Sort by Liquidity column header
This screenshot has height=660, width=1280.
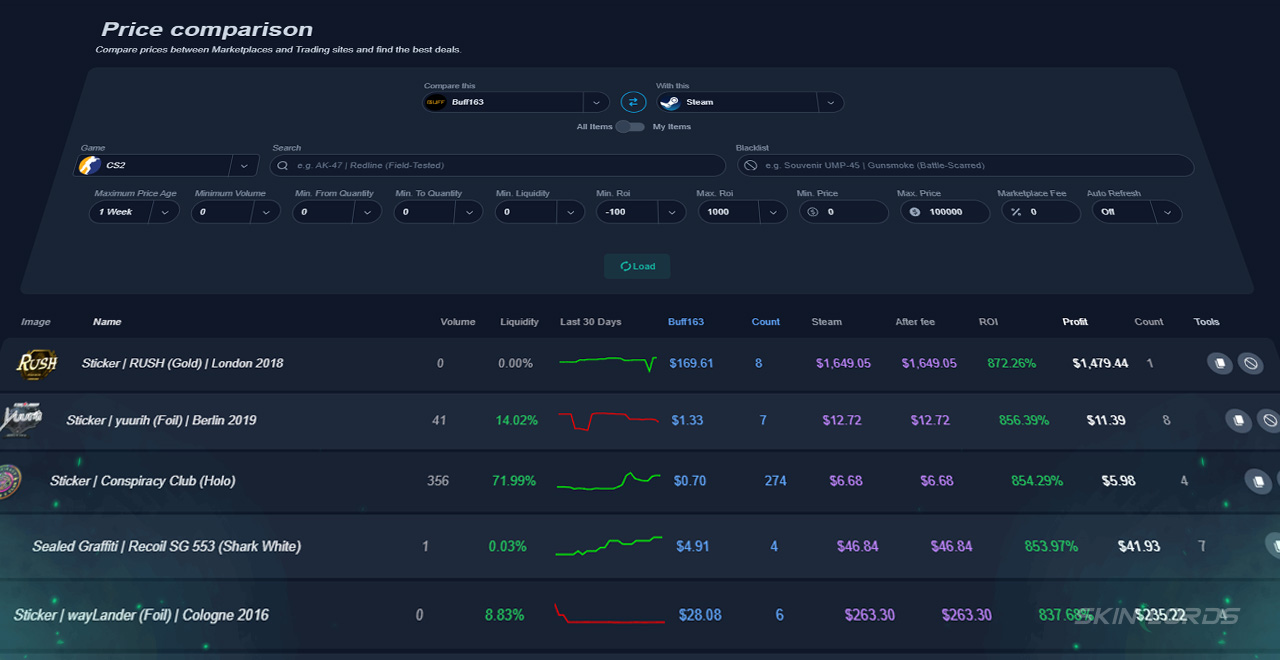[519, 322]
